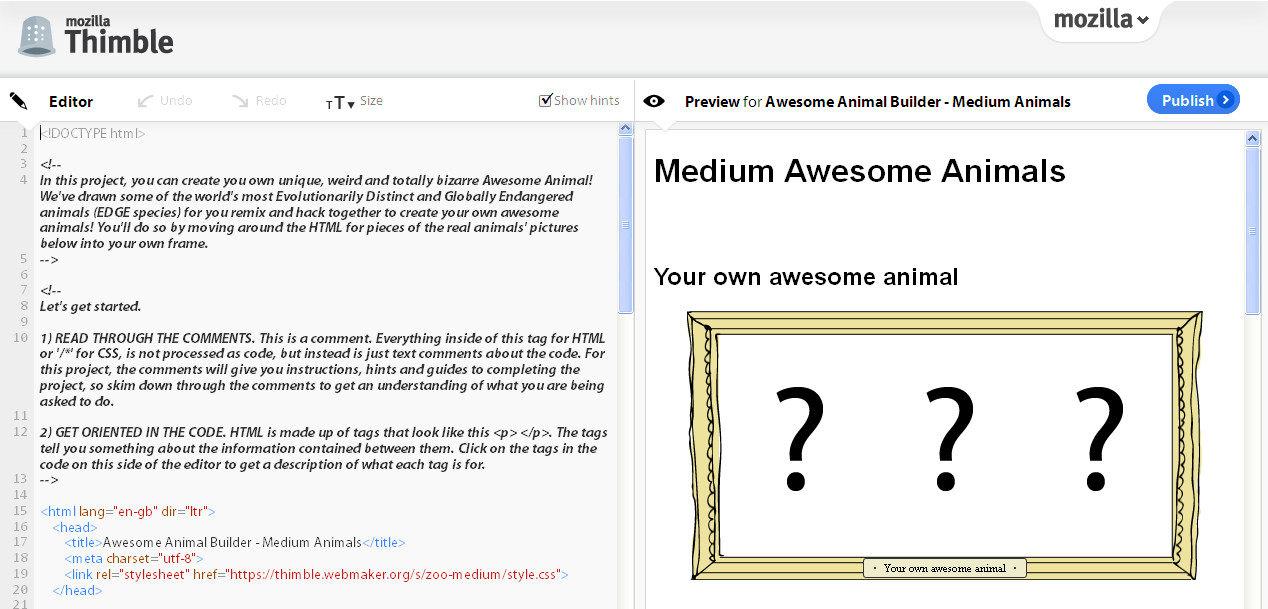Select the Editor pencil icon
The image size is (1268, 609).
click(18, 100)
